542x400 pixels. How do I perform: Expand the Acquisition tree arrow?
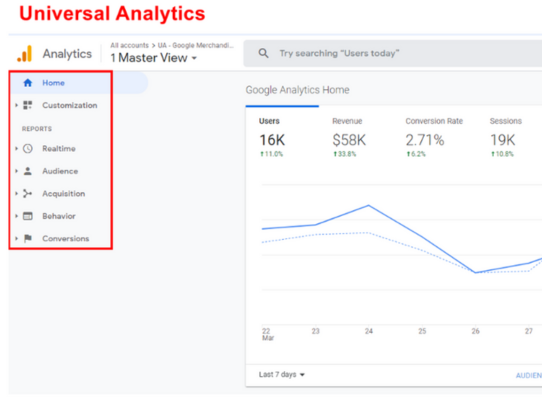[x=16, y=194]
